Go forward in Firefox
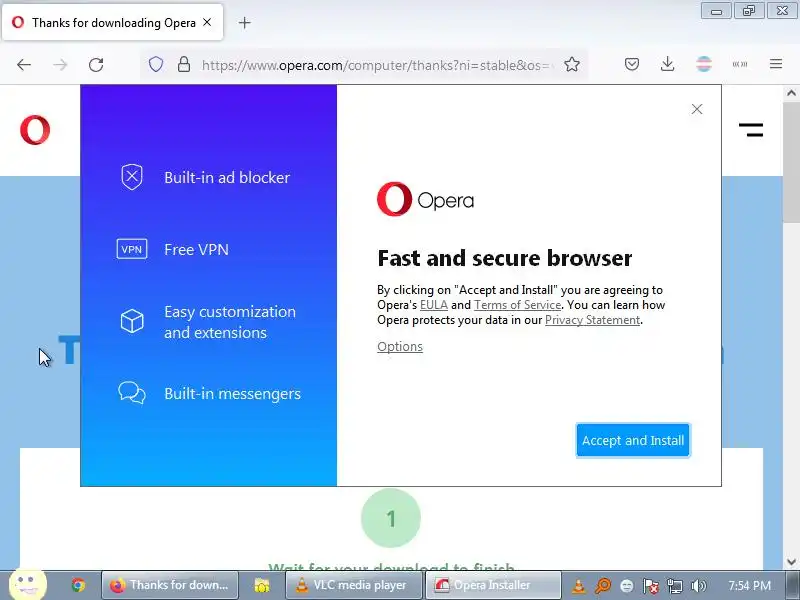 (60, 65)
